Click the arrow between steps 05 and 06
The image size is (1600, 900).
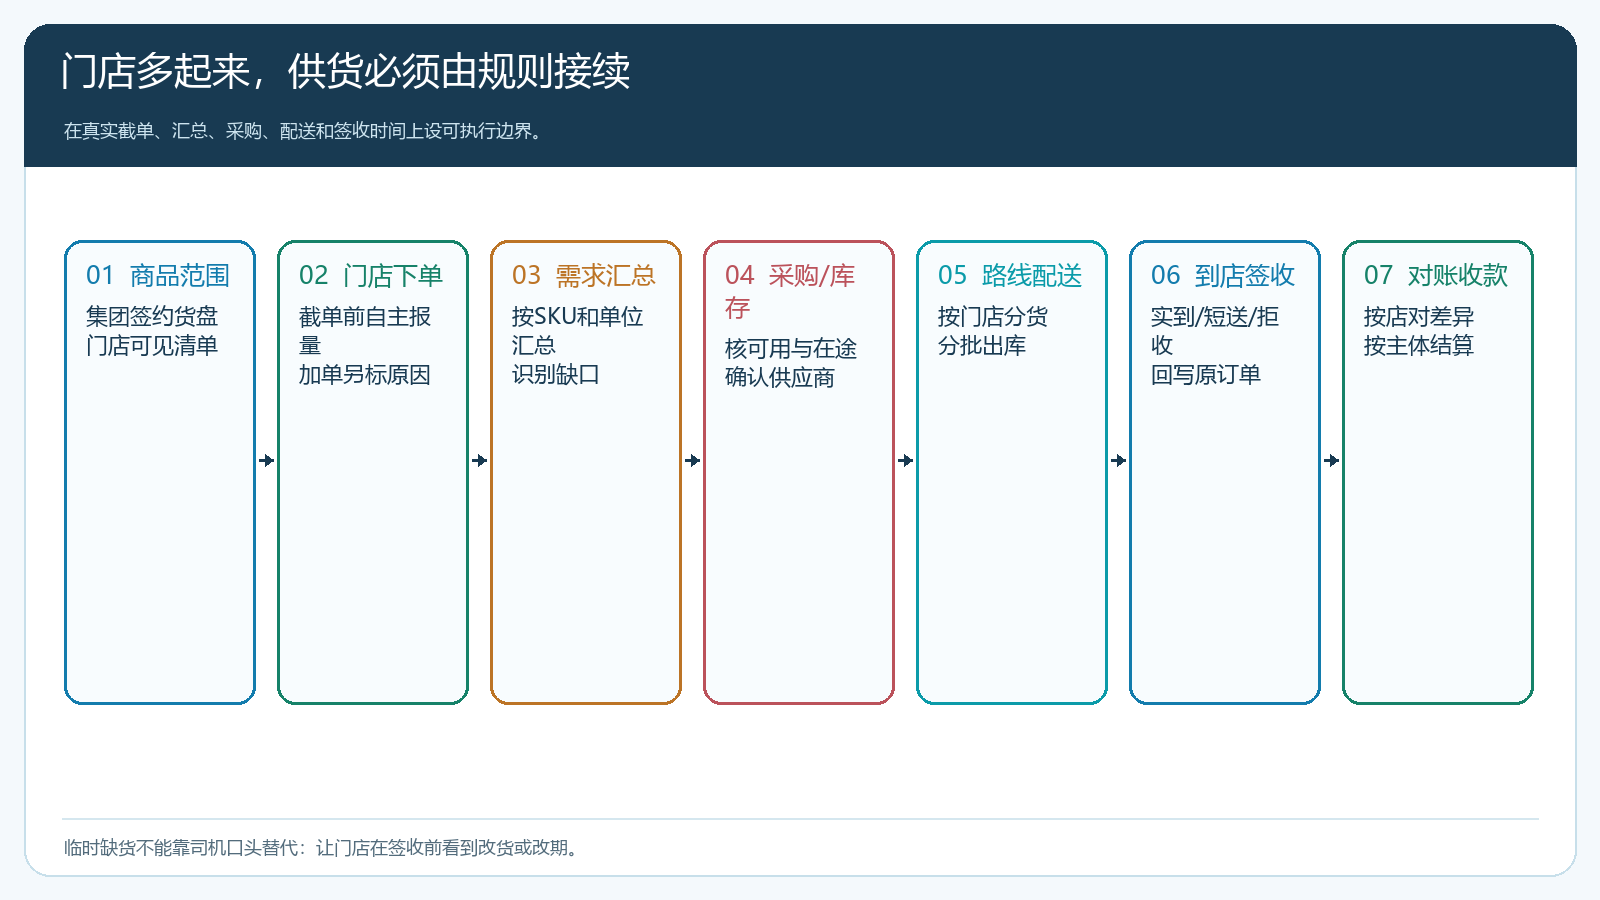click(x=1119, y=461)
